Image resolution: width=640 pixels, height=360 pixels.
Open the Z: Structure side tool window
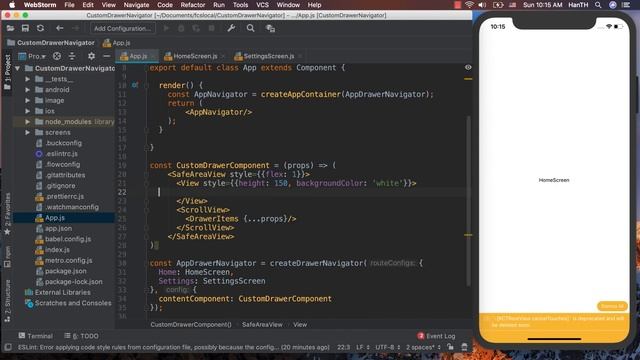click(7, 301)
